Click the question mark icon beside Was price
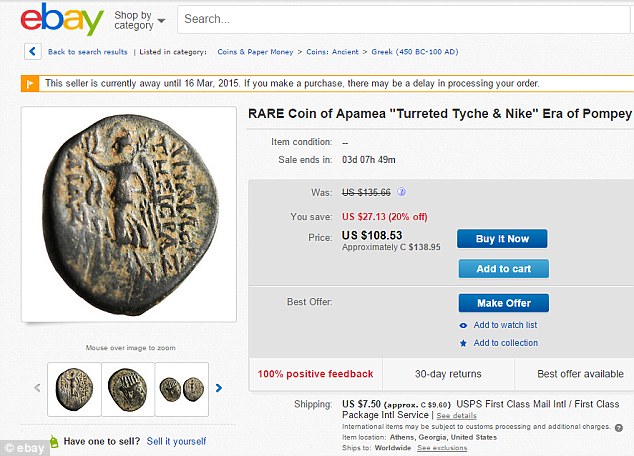The height and width of the screenshot is (456, 634). click(x=401, y=192)
